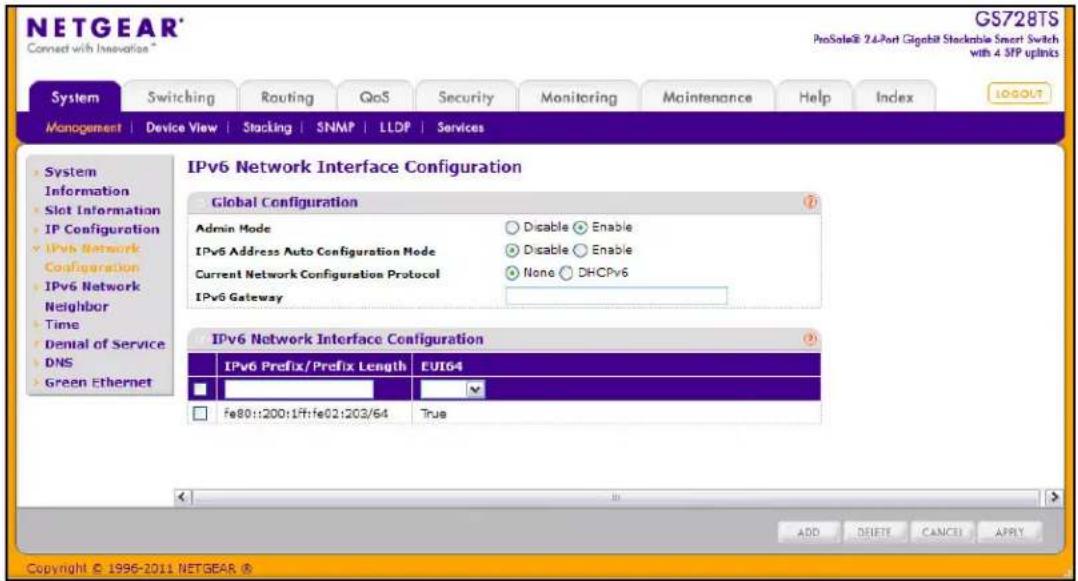Open IP Configuration in sidebar
The width and height of the screenshot is (1078, 581).
tap(102, 230)
